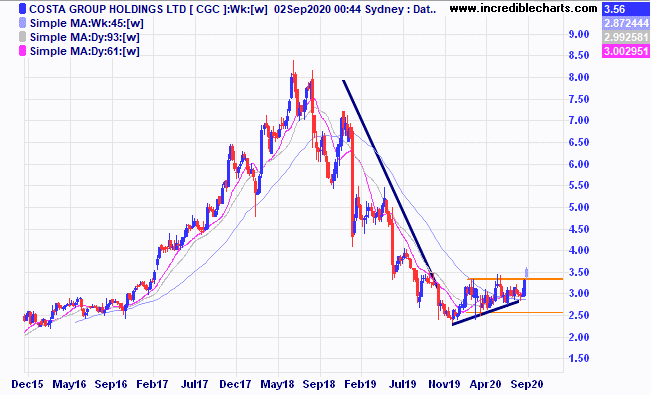Click the grey Dy:93 legend swatch

coord(22,37)
